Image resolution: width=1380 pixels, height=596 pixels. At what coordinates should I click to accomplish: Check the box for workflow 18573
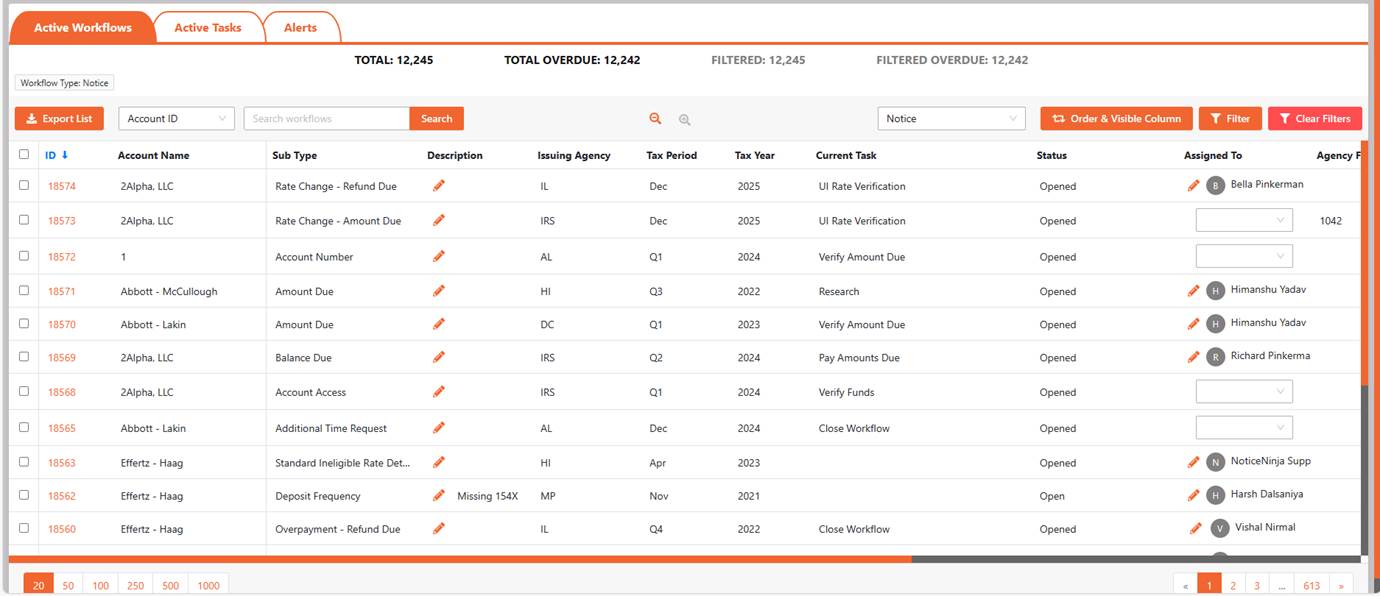pyautogui.click(x=24, y=221)
